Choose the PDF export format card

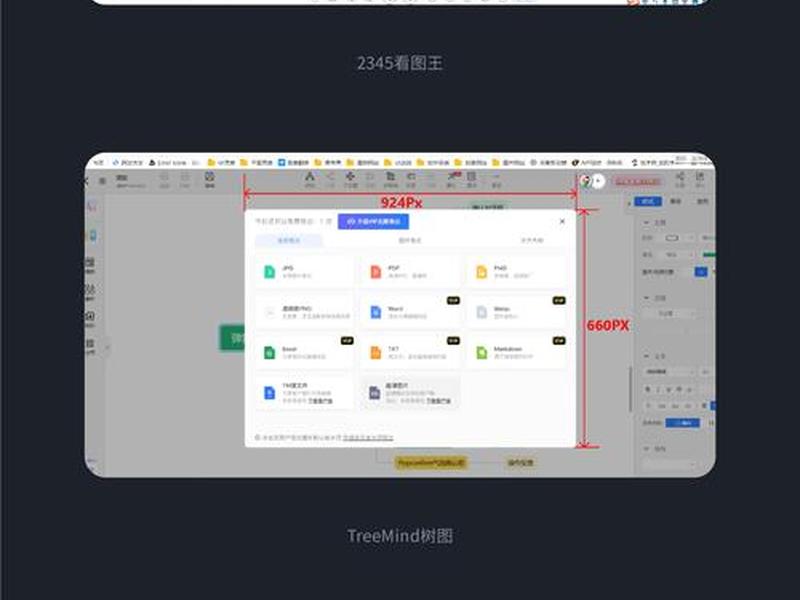tap(410, 272)
